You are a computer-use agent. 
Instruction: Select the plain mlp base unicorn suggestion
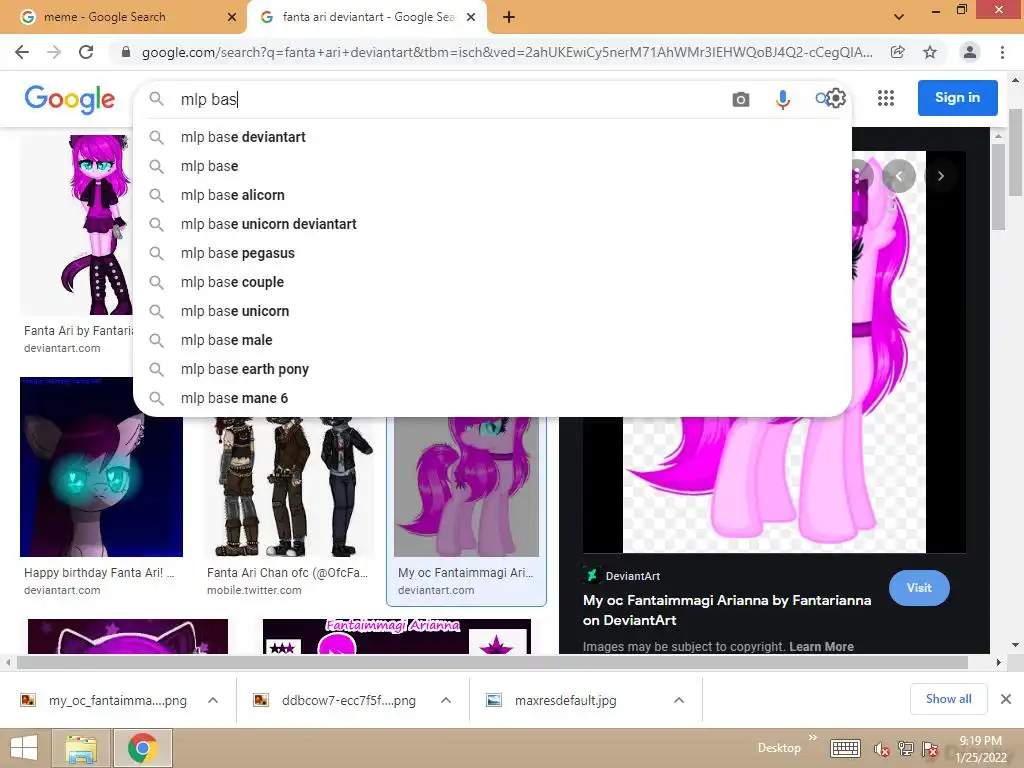click(x=492, y=312)
